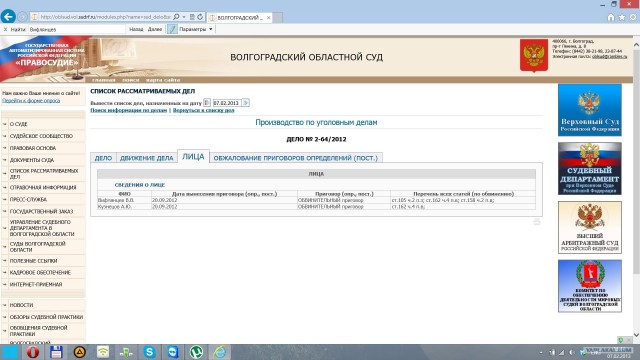Click Вернуться к списку дел link
Image resolution: width=640 pixels, height=360 pixels.
[203, 110]
